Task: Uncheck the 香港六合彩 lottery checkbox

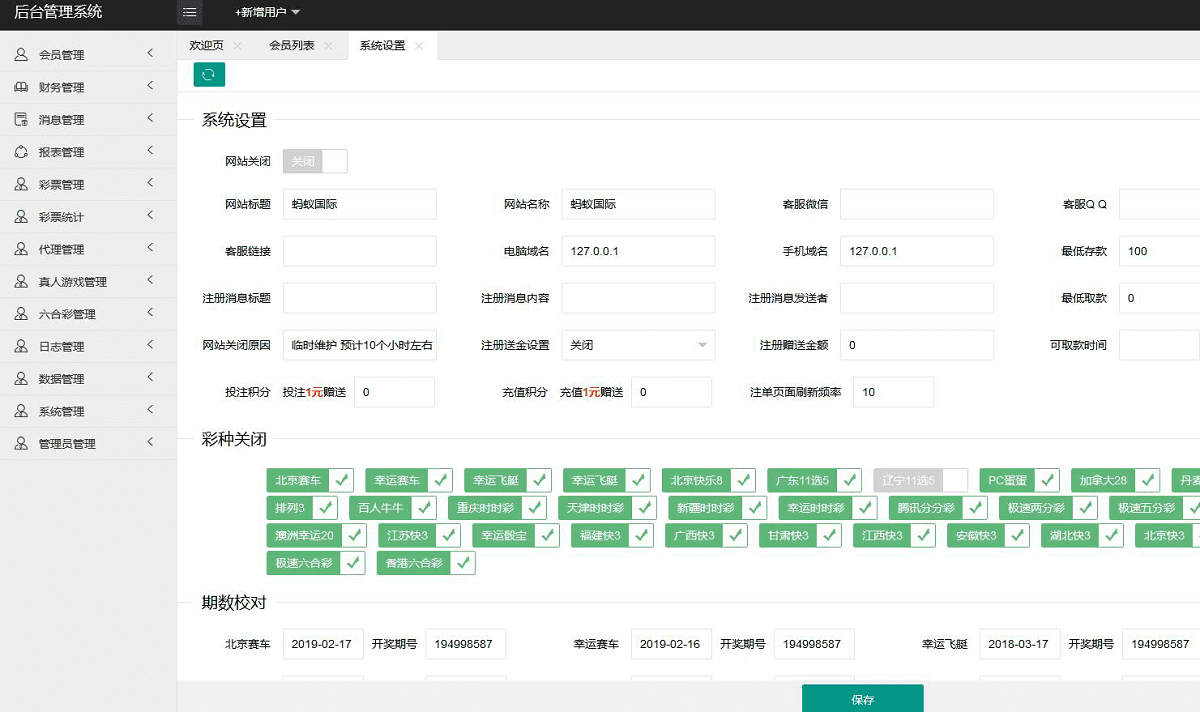Action: [462, 563]
